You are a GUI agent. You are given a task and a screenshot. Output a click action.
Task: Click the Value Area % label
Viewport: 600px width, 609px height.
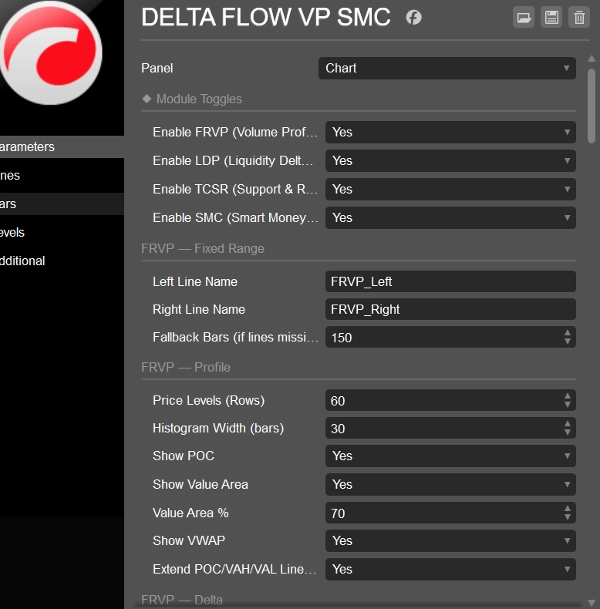(x=191, y=513)
